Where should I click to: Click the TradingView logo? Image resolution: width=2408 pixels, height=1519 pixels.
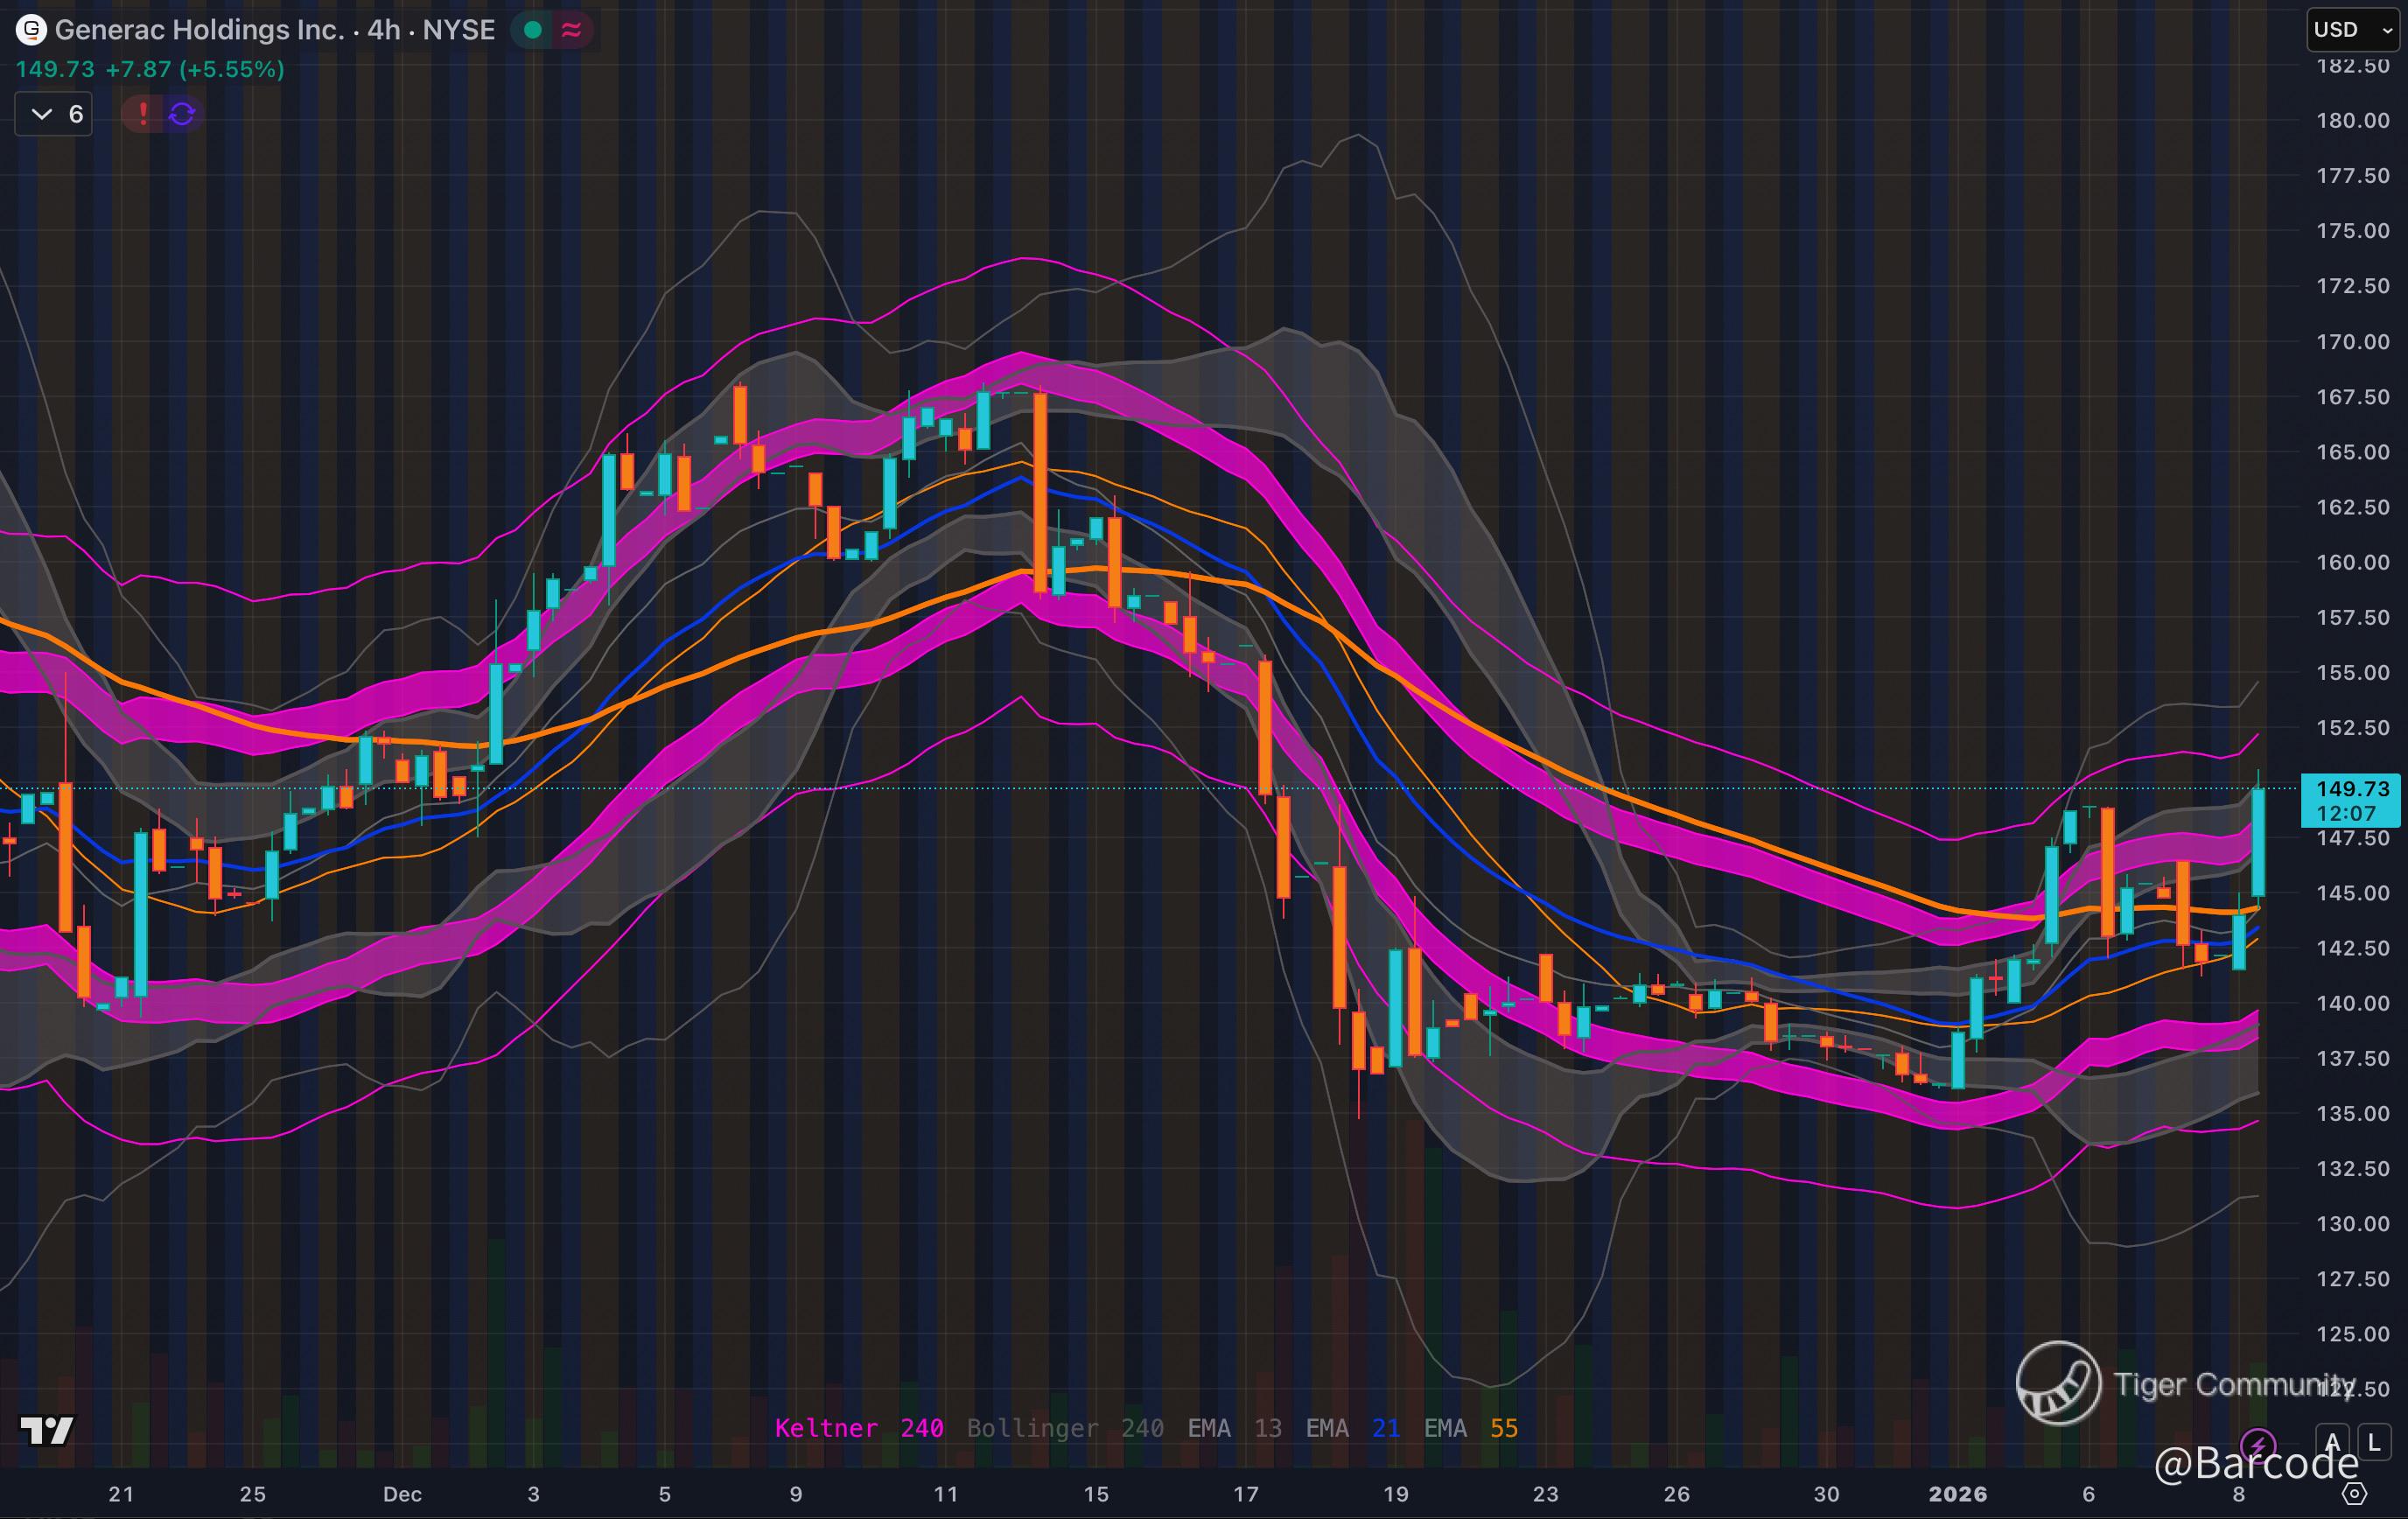click(46, 1431)
